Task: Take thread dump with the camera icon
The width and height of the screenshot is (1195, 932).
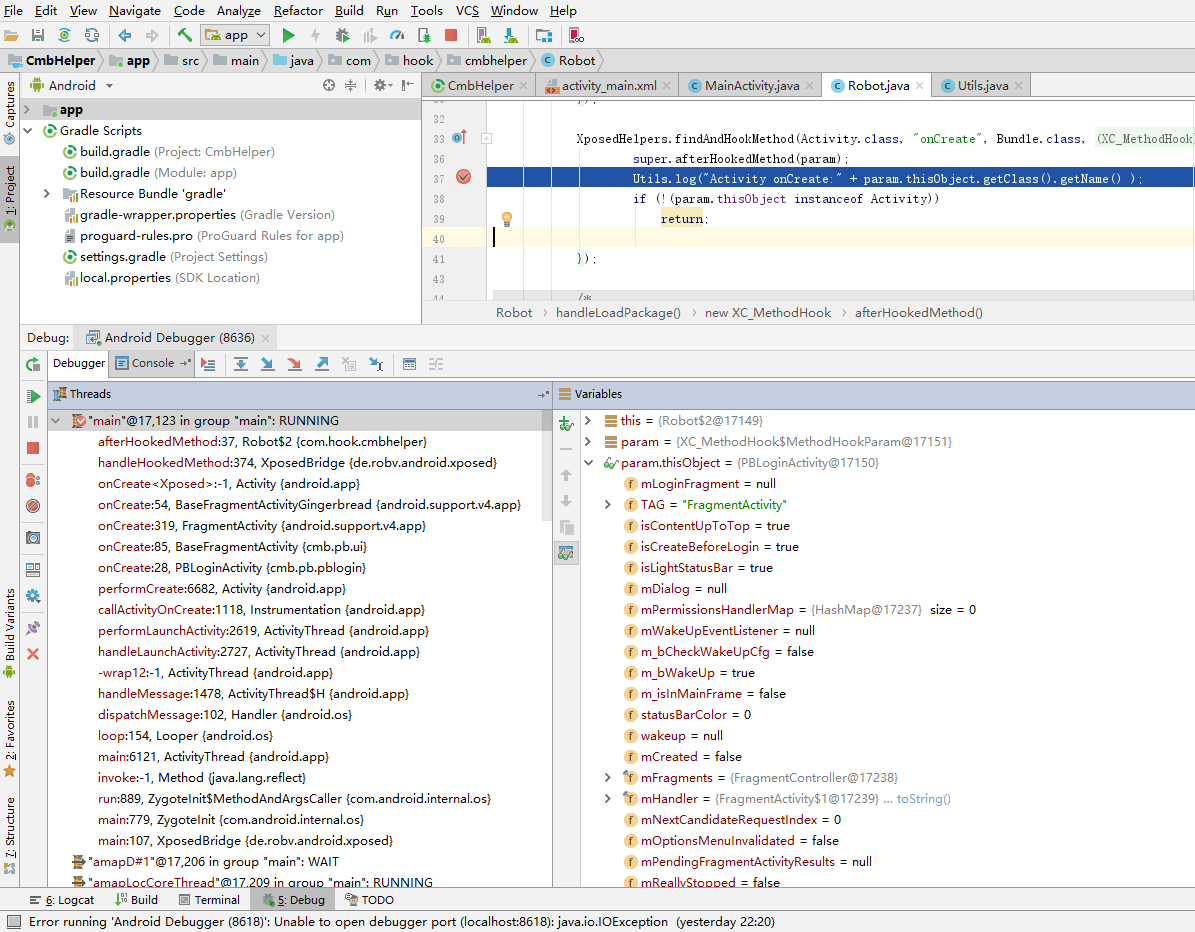Action: click(33, 538)
